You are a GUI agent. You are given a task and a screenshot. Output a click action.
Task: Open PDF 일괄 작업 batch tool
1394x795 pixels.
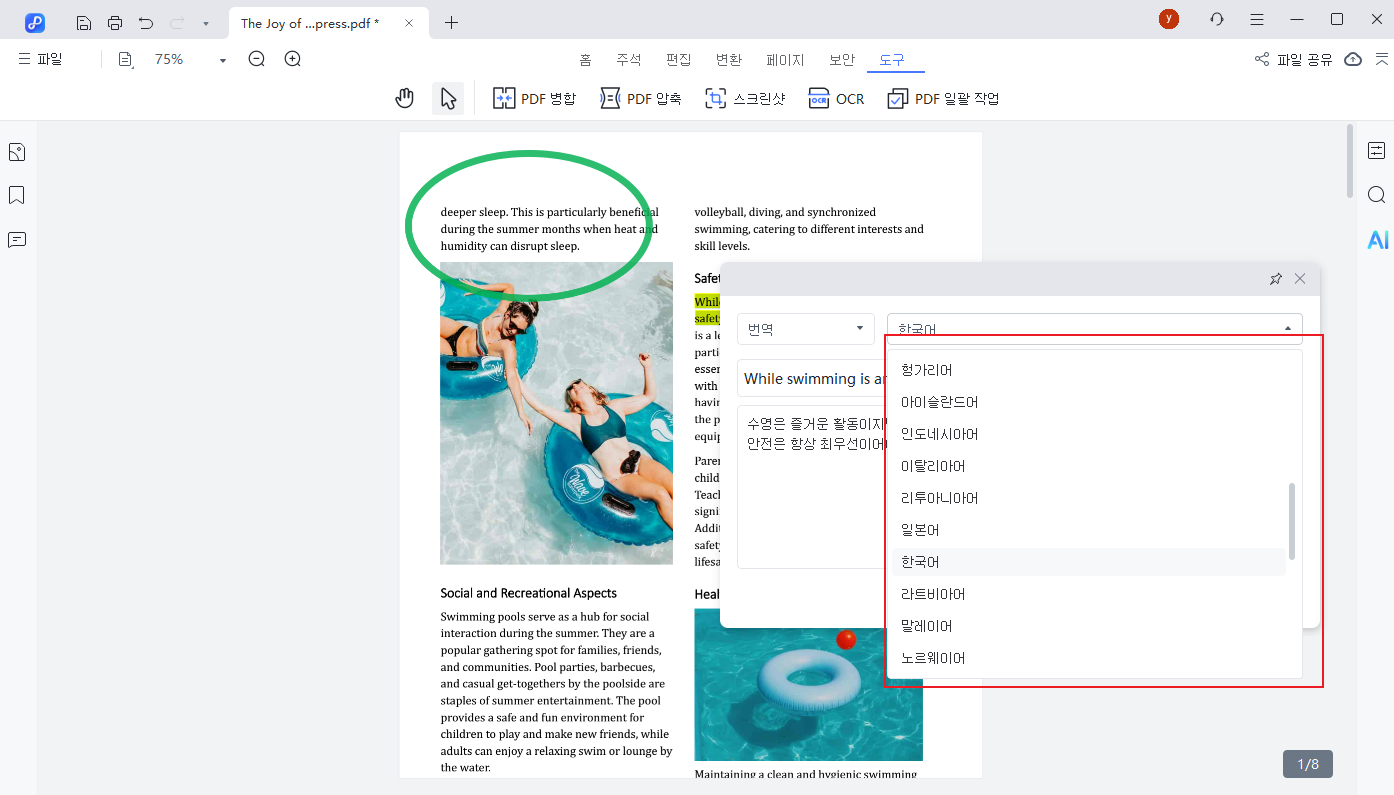click(x=944, y=98)
